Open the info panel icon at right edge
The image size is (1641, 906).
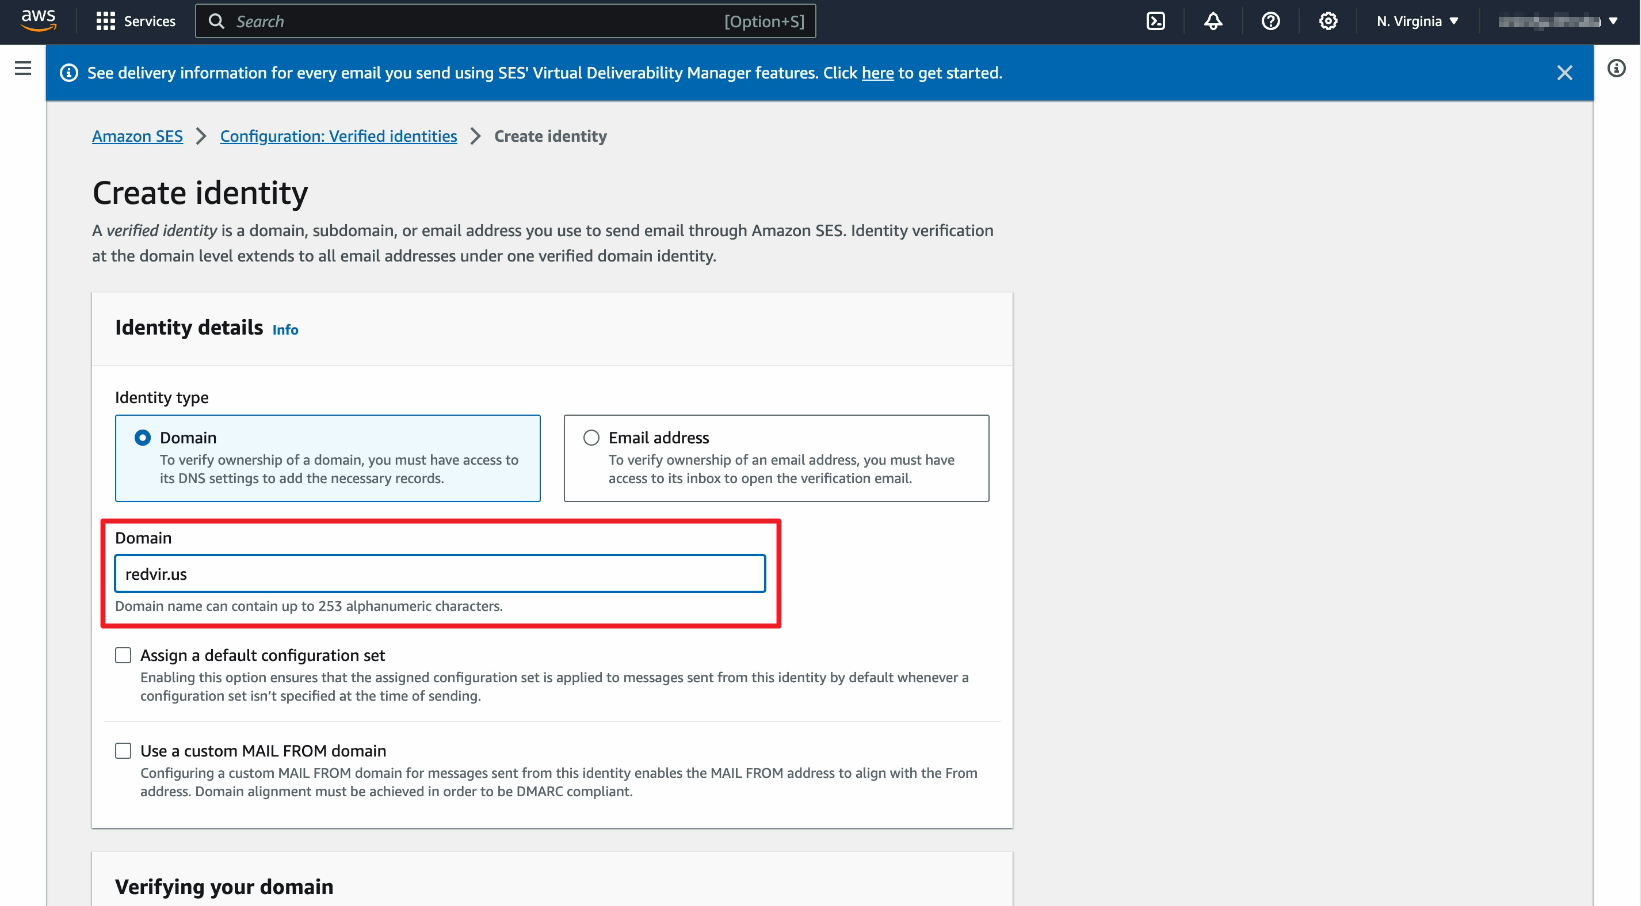pos(1616,68)
